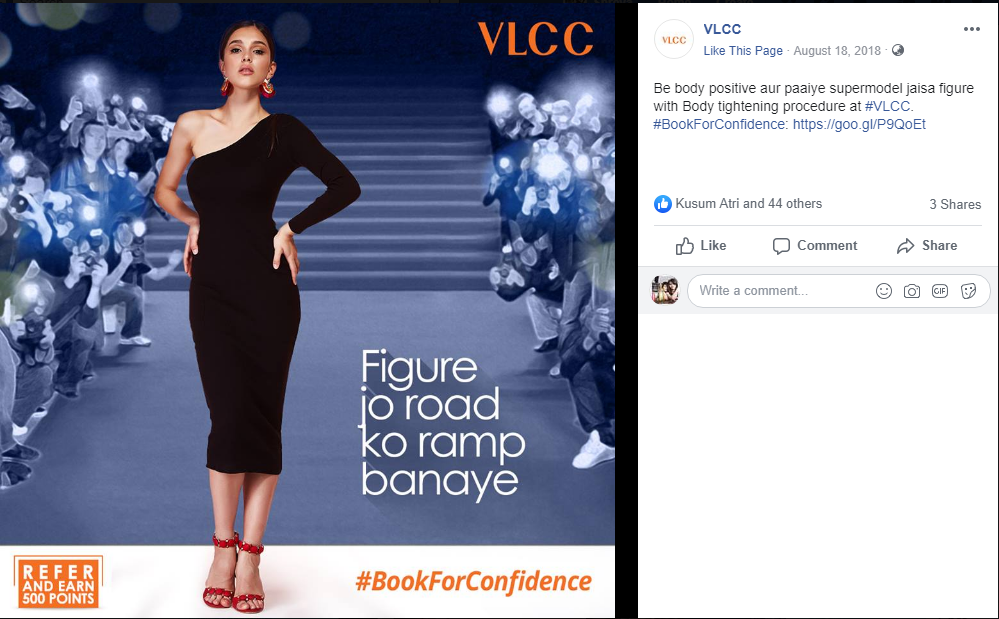This screenshot has height=619, width=999.
Task: Share the post via Share button
Action: 927,246
